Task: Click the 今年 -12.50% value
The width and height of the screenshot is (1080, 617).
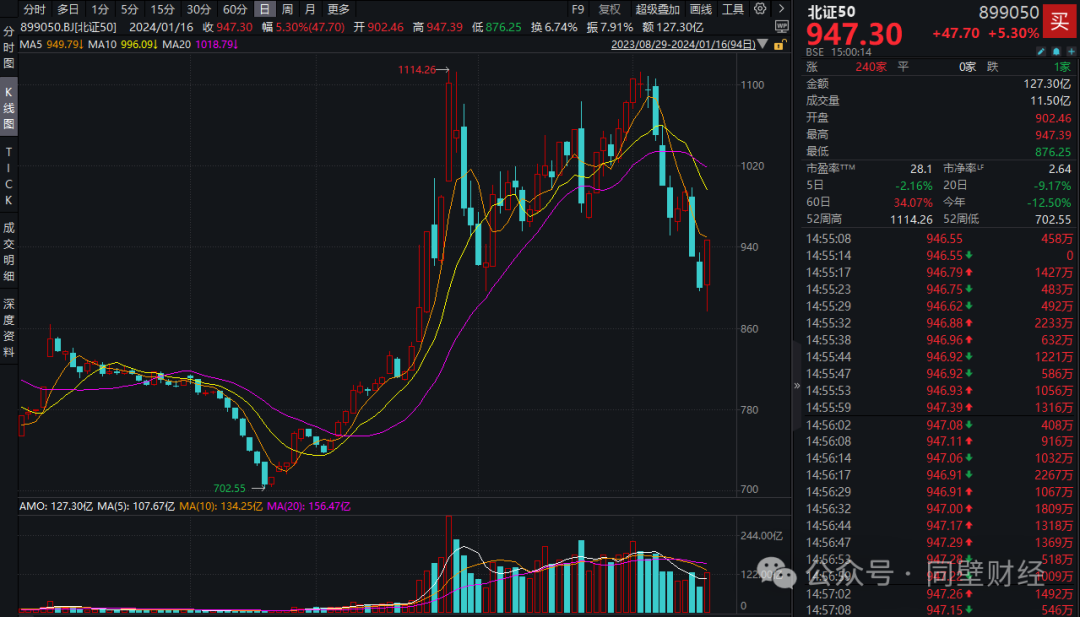Action: pos(1050,202)
